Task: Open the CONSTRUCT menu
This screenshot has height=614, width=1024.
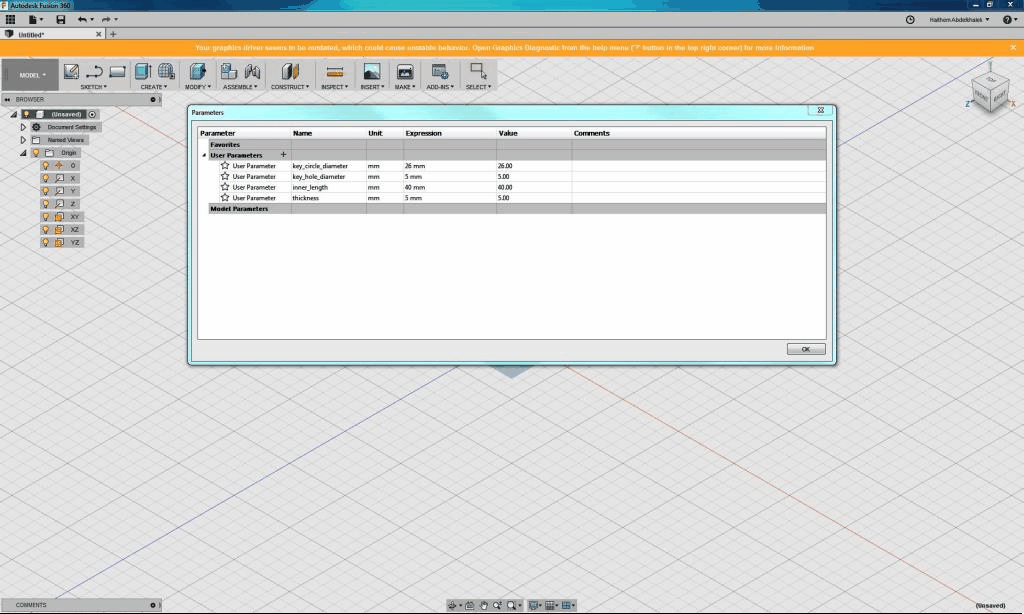Action: coord(290,87)
